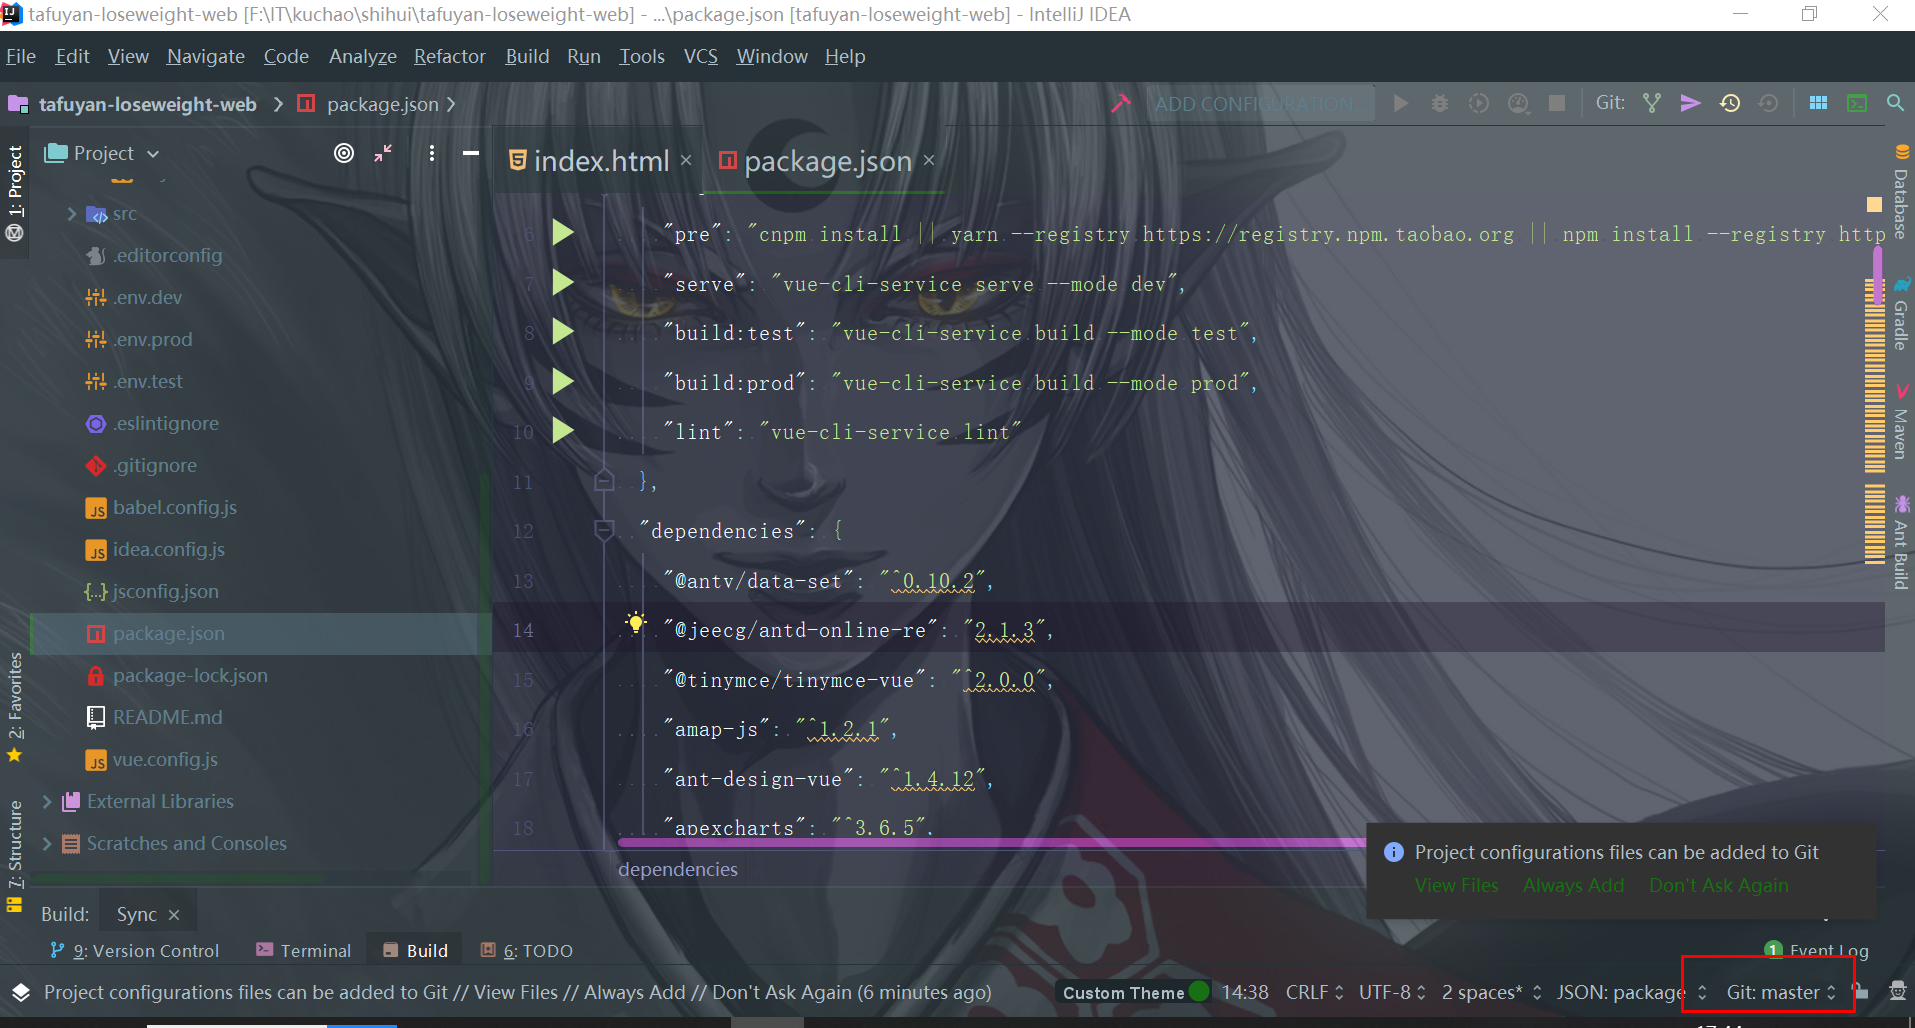1915x1028 pixels.
Task: Click the Git rollback icon
Action: point(1768,103)
